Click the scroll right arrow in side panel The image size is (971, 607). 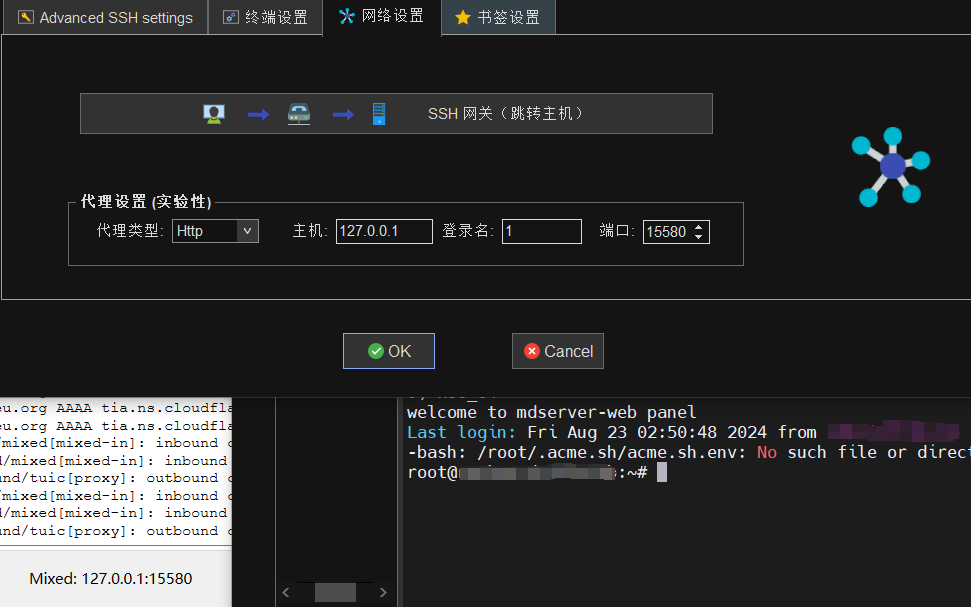click(383, 593)
